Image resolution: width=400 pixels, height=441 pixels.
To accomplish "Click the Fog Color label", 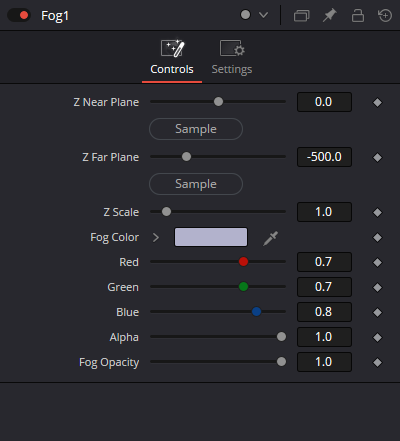I will [114, 237].
